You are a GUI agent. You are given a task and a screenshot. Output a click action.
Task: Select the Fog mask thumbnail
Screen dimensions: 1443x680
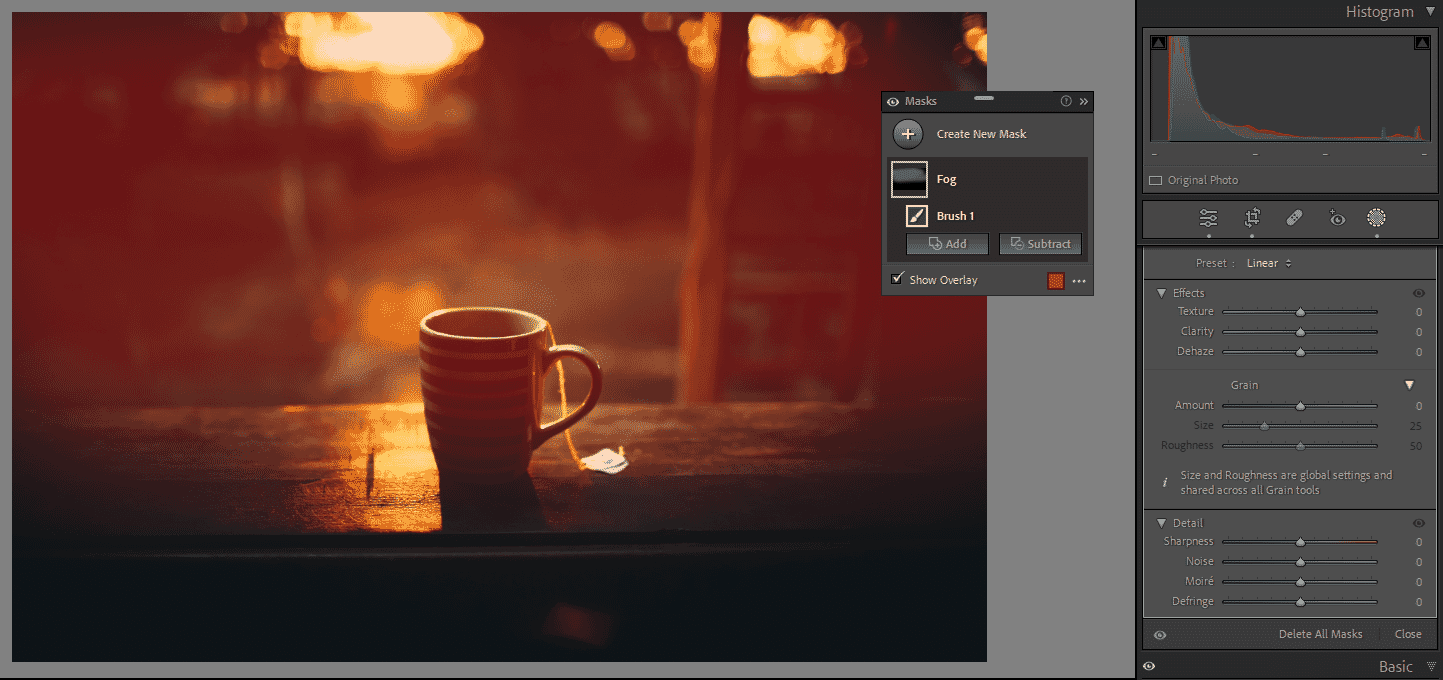[x=909, y=180]
